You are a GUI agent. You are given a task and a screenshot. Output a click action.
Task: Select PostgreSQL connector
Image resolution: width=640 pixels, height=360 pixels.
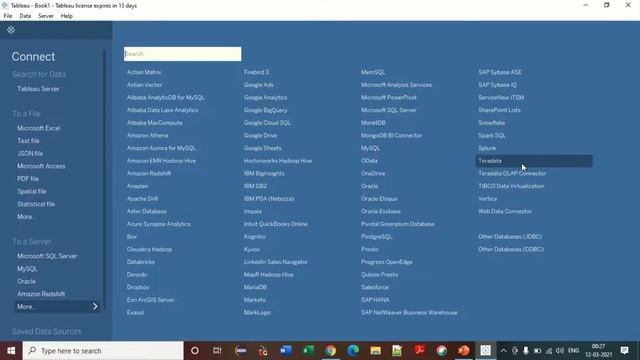pyautogui.click(x=376, y=237)
